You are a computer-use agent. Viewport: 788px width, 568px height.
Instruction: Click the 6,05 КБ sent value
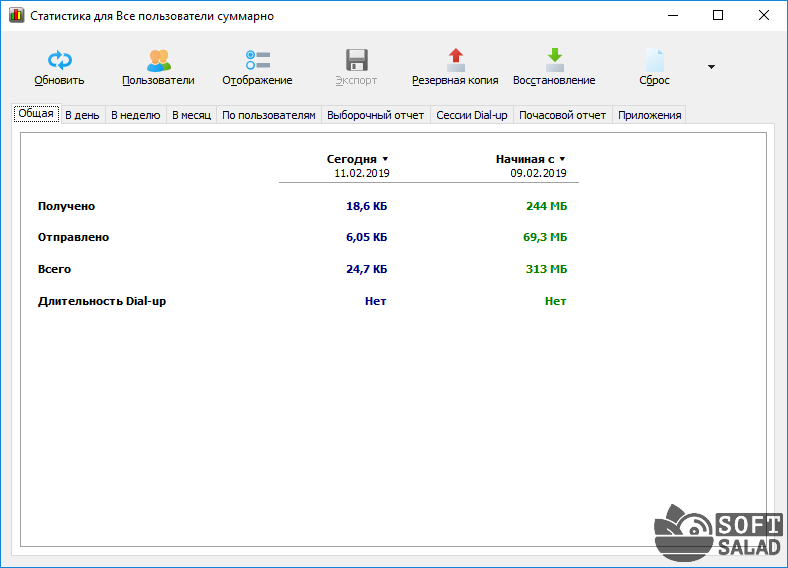tap(367, 237)
